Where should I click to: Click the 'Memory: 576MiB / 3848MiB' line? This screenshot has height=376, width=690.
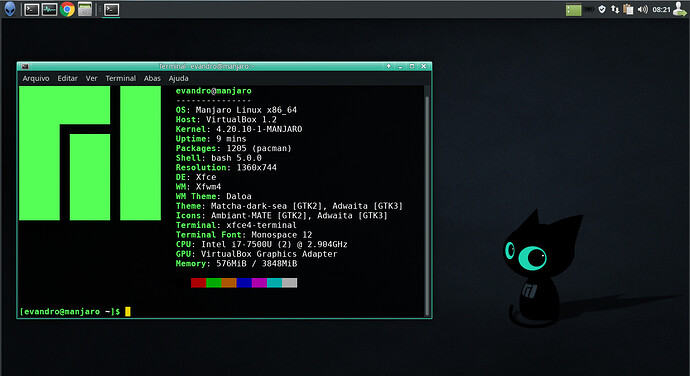point(236,264)
